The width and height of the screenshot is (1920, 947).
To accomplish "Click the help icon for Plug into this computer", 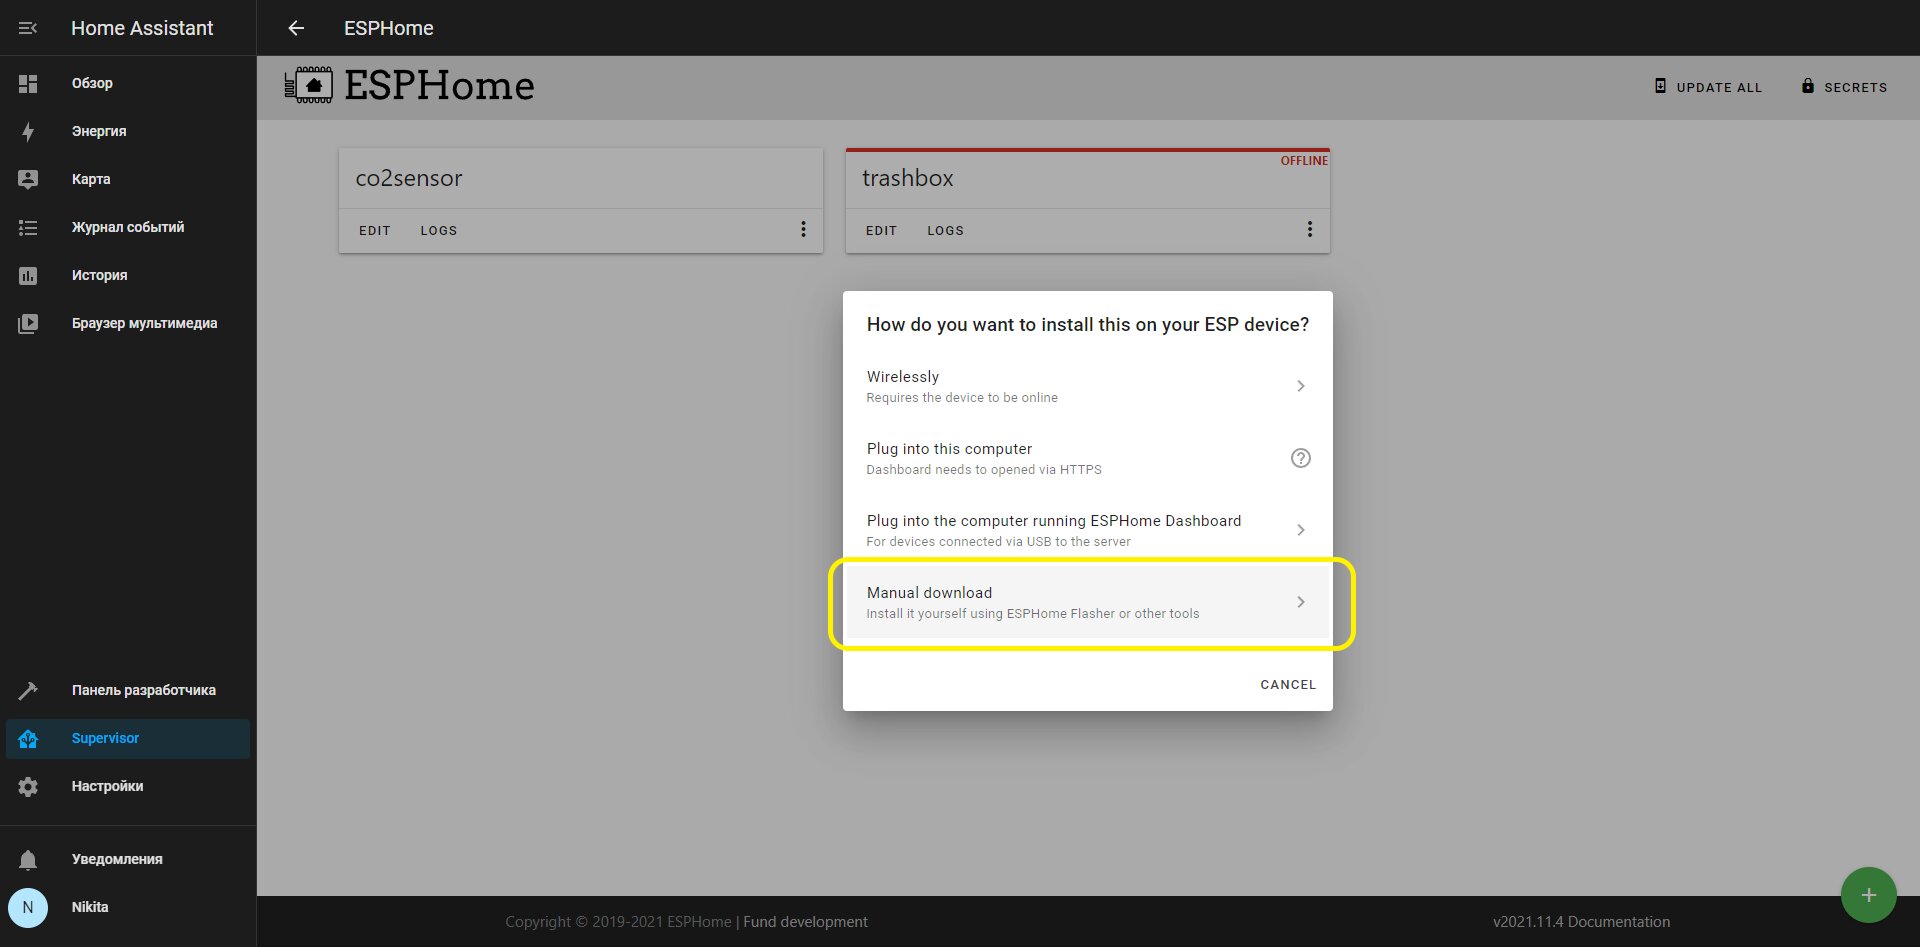I will tap(1300, 458).
